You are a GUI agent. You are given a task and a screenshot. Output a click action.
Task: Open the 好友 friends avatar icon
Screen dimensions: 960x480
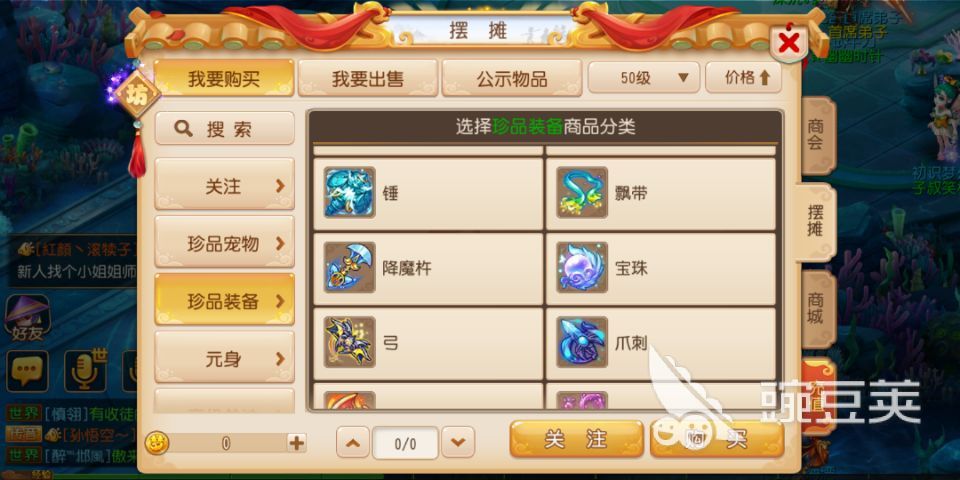[27, 317]
